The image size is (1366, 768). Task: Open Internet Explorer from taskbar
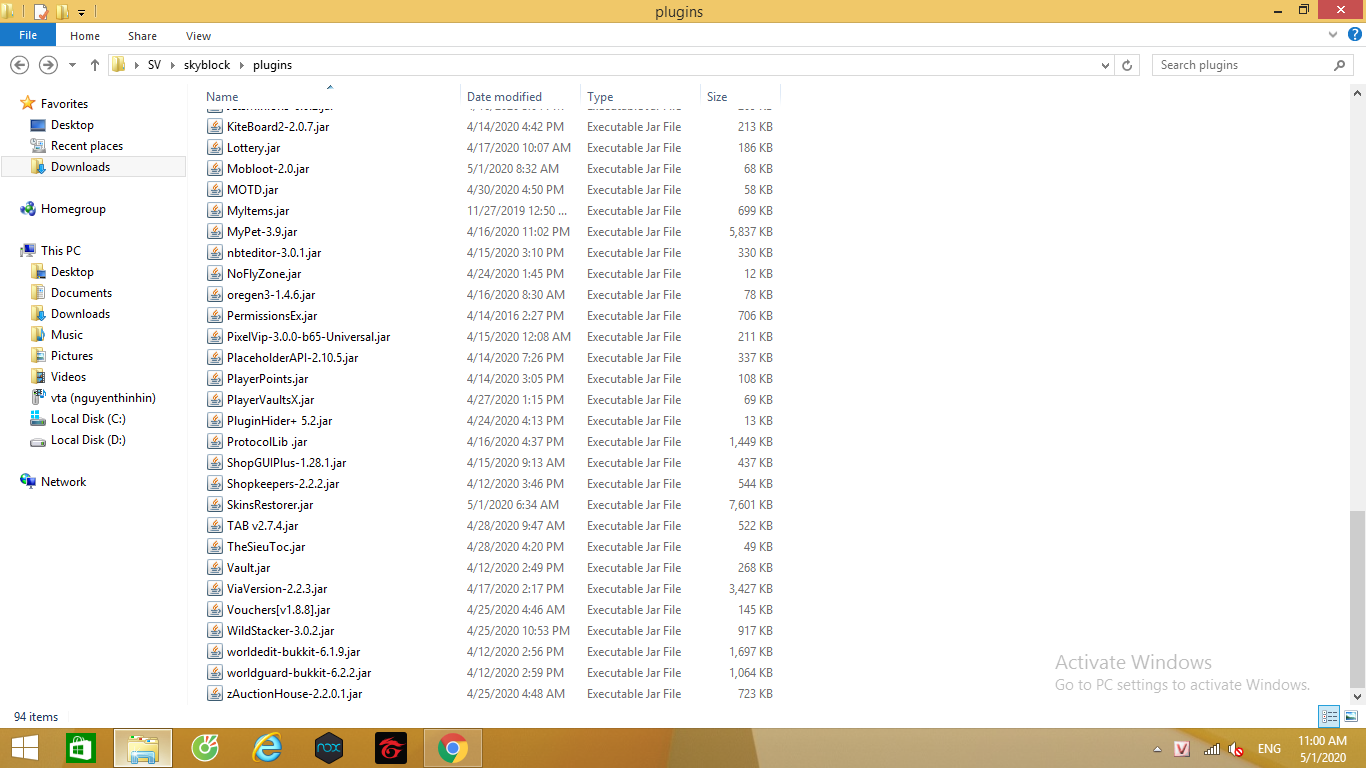coord(267,748)
